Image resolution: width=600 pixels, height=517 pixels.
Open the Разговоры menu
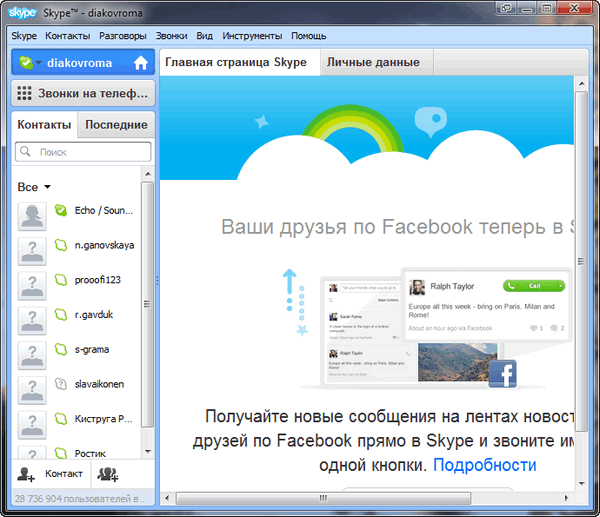(123, 36)
